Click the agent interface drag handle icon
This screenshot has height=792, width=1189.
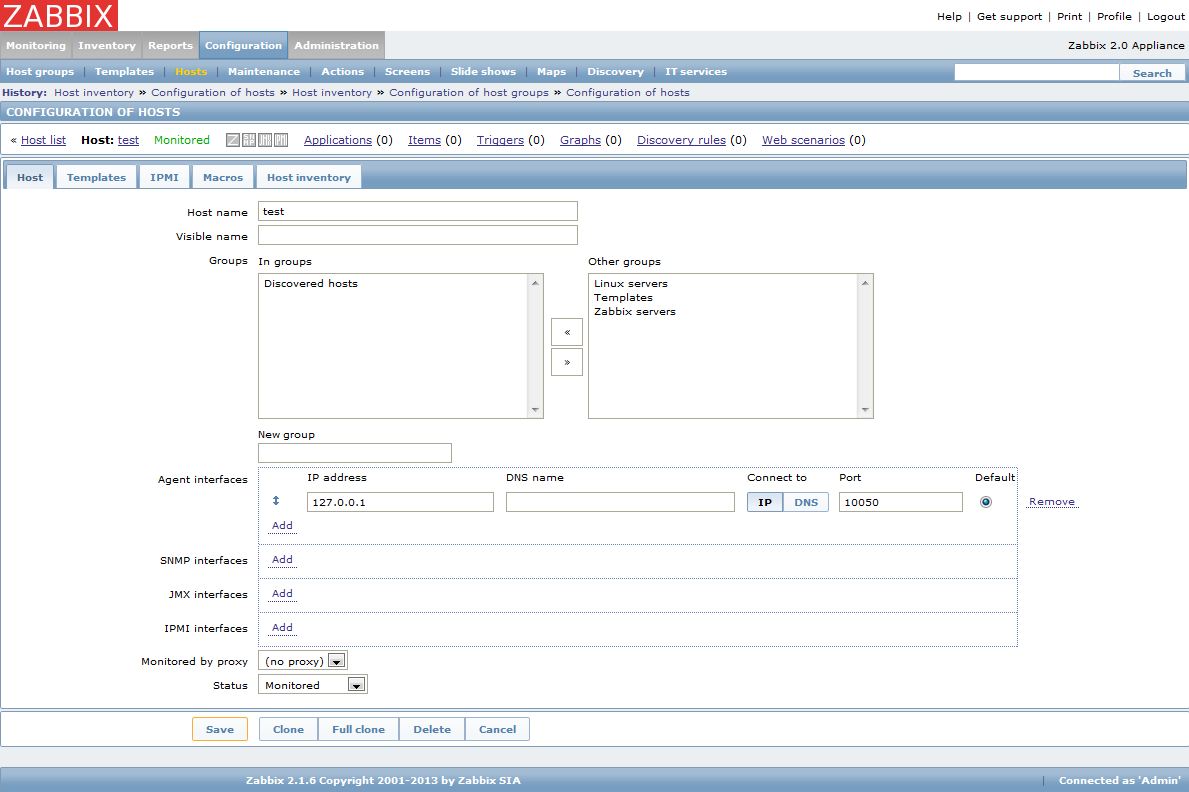[x=276, y=501]
